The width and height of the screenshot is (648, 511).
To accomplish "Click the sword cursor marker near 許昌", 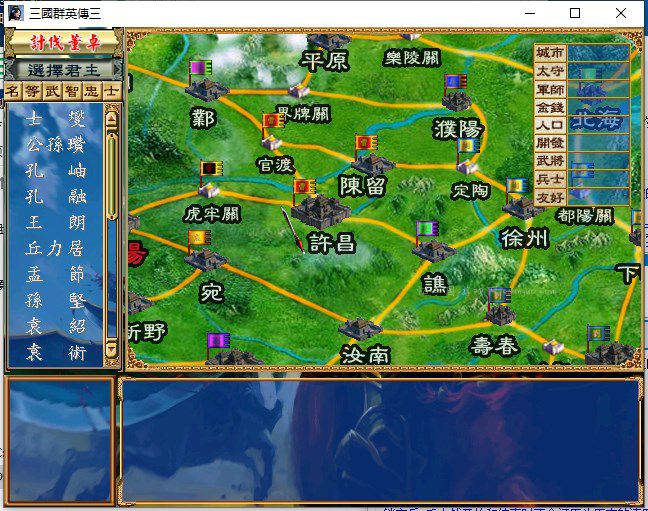I will [293, 230].
